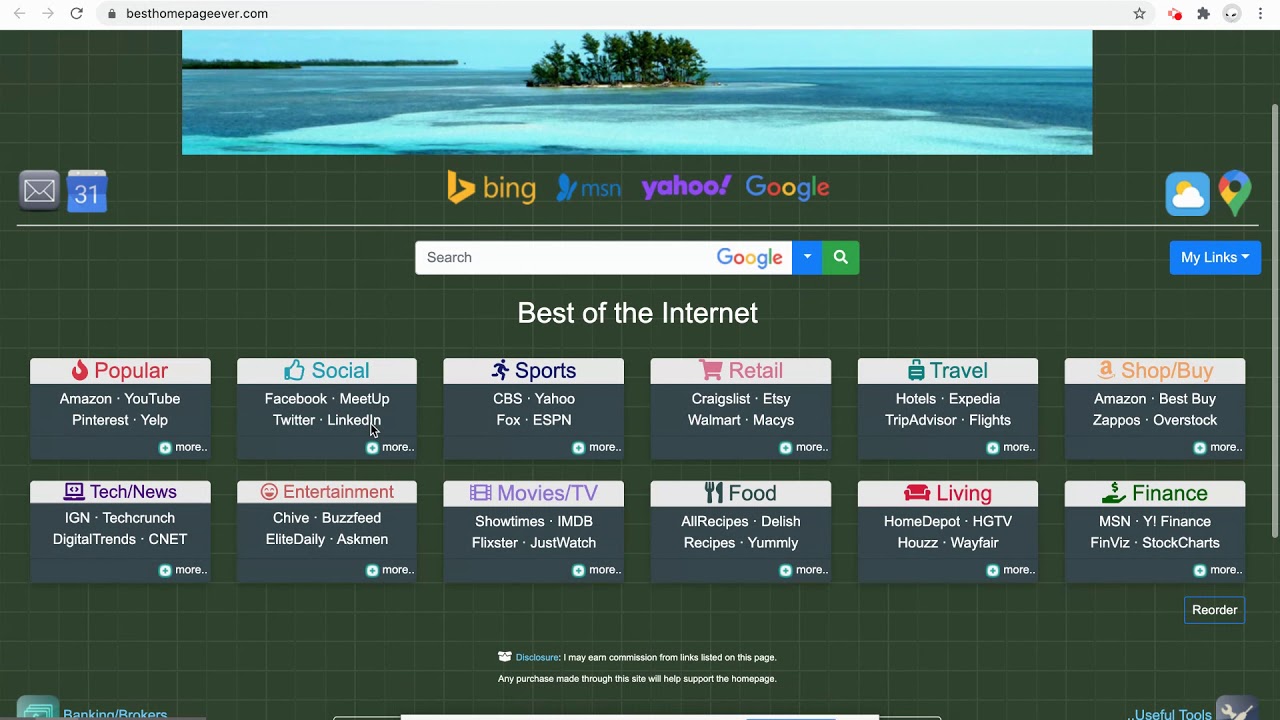Click the laptop icon on Tech/News

point(74,491)
